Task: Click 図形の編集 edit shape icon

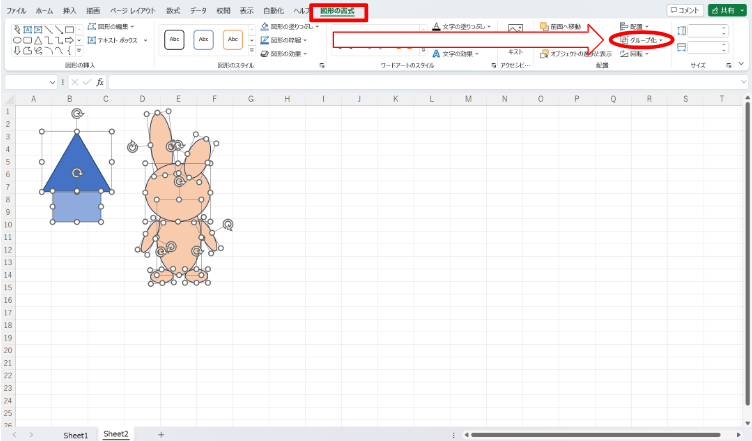Action: tap(92, 26)
